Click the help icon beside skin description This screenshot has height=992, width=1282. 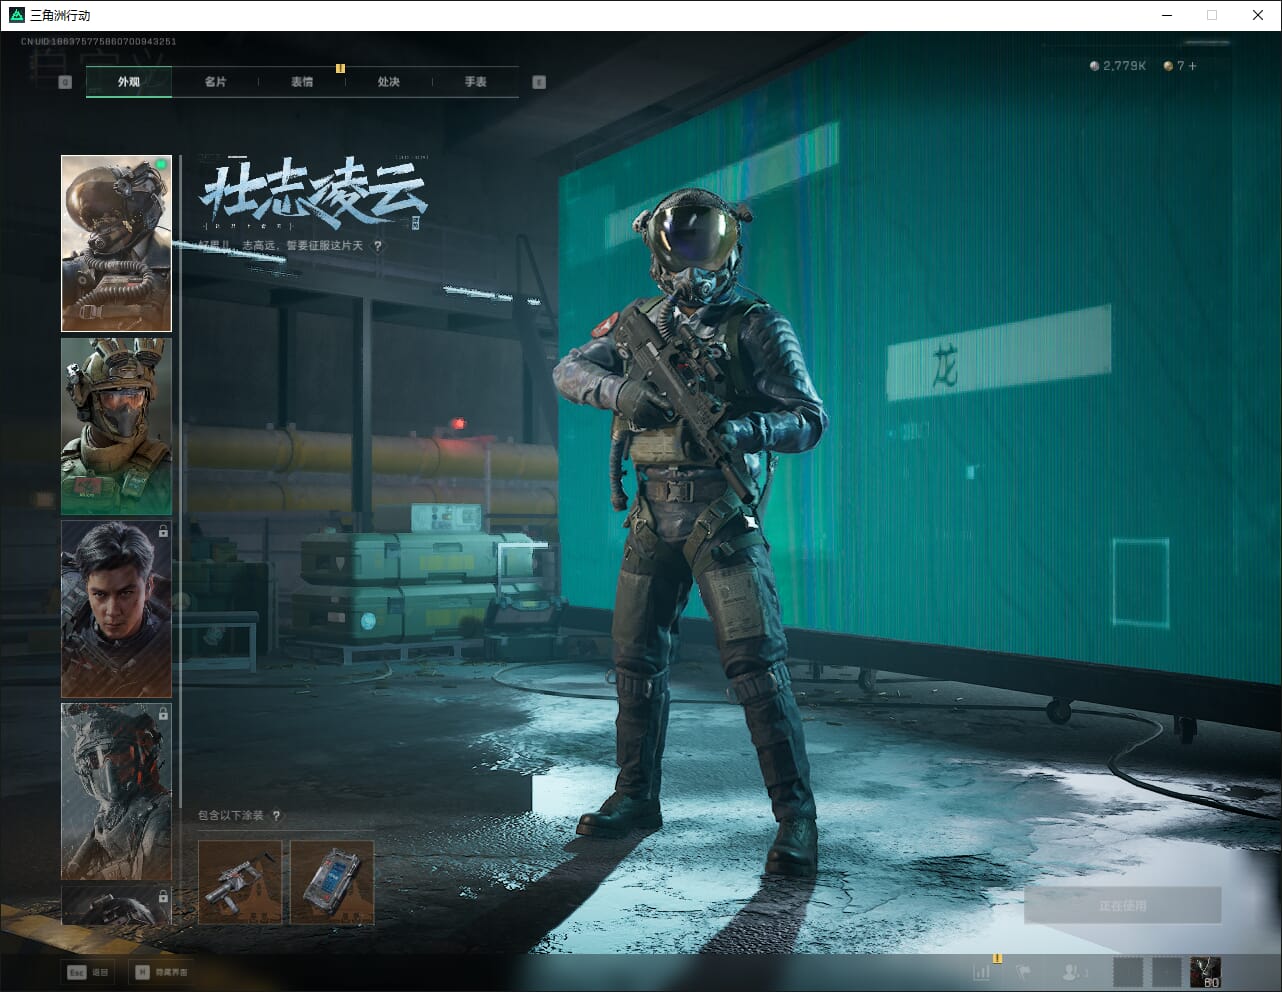click(x=378, y=246)
